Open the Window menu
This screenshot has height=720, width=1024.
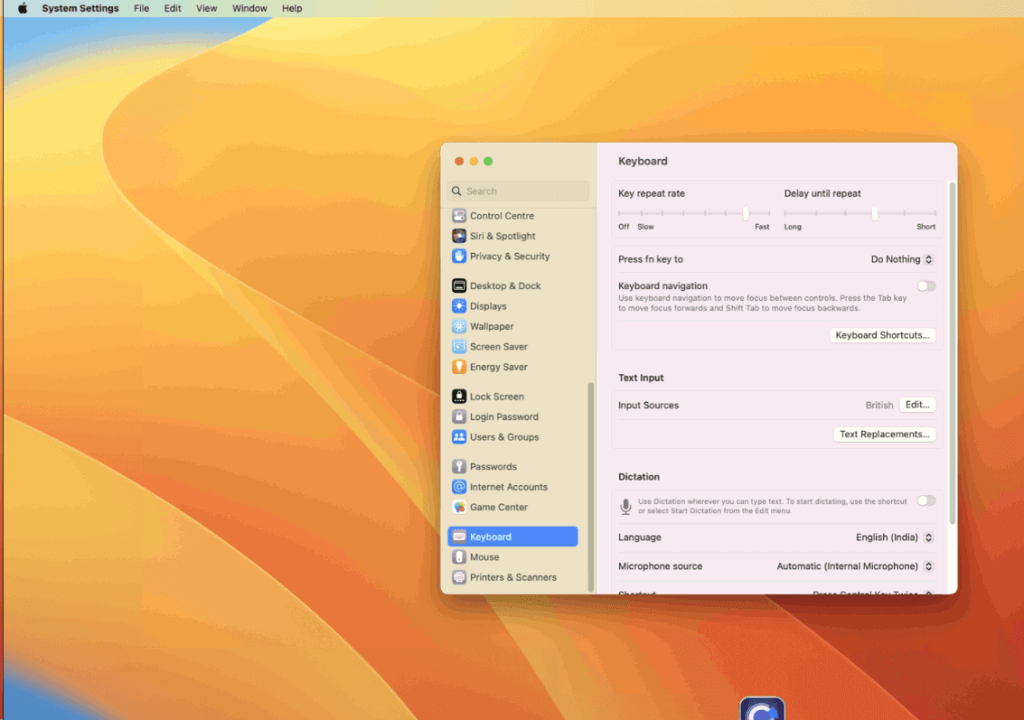[x=249, y=8]
